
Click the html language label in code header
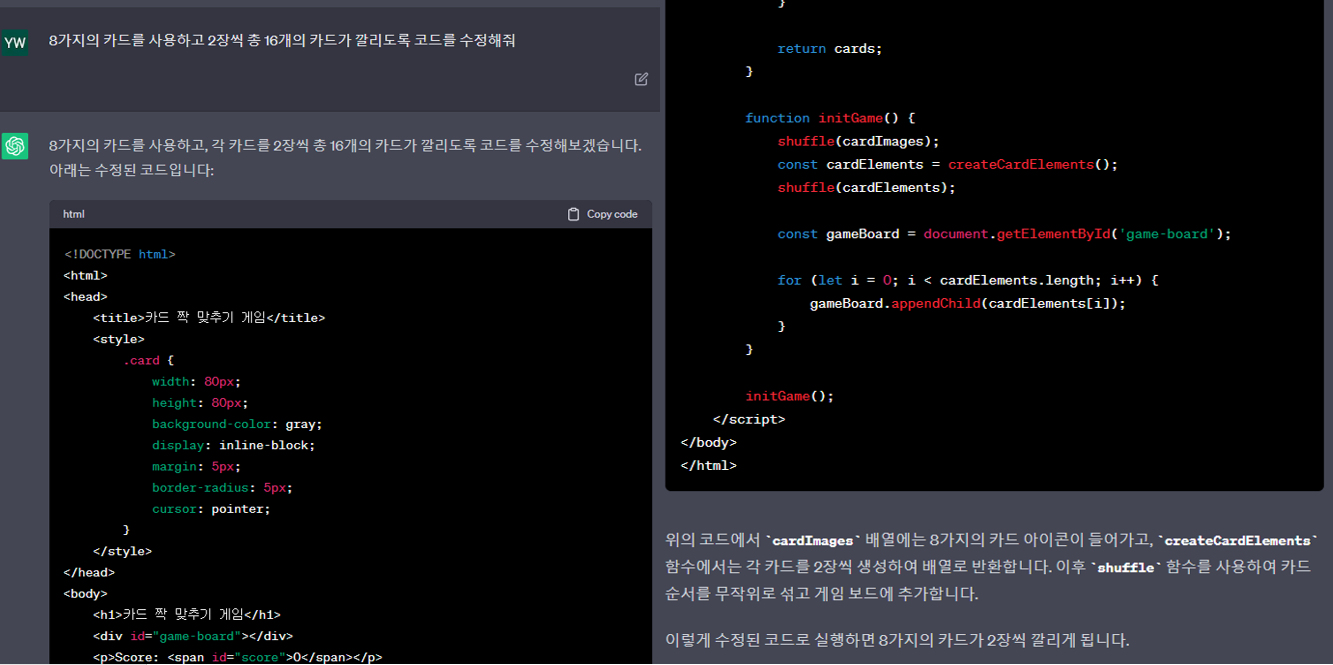tap(74, 214)
